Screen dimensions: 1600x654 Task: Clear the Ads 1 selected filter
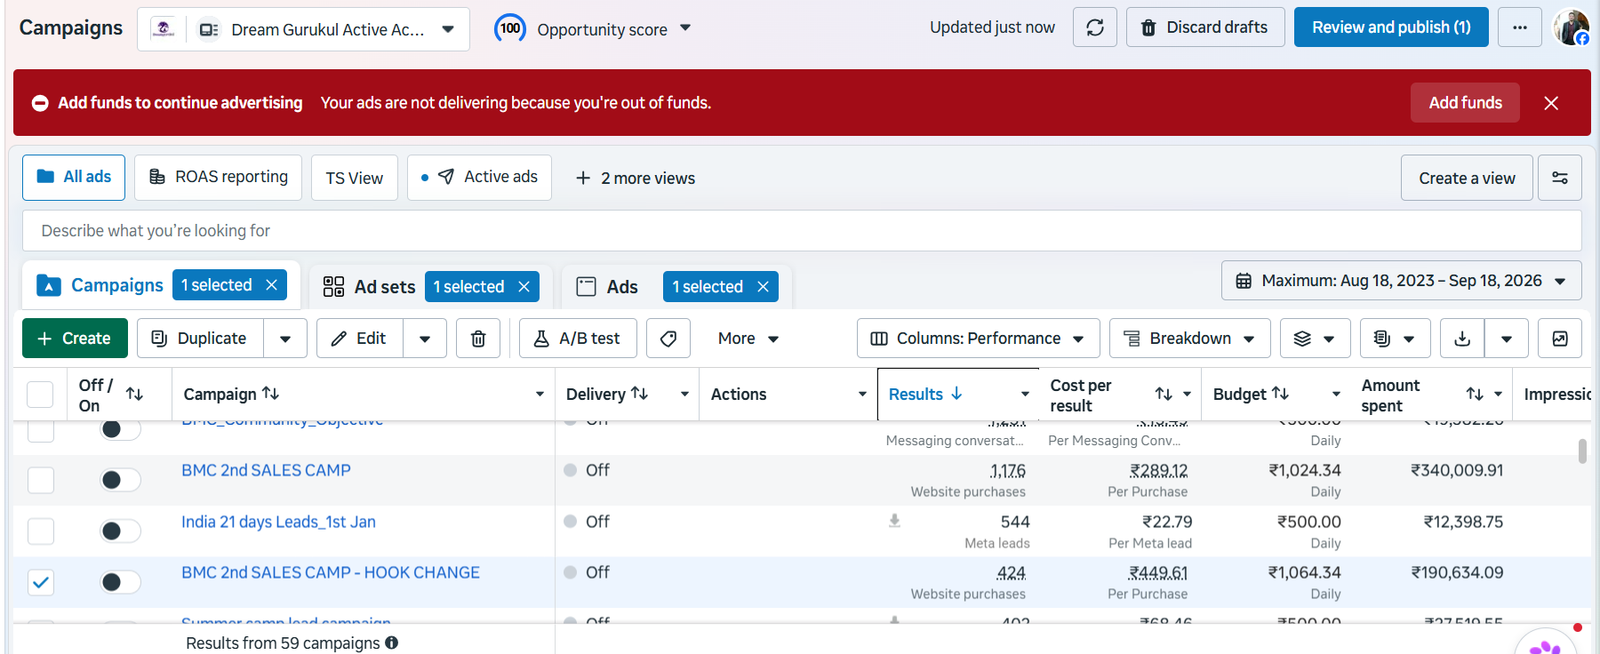pos(762,287)
